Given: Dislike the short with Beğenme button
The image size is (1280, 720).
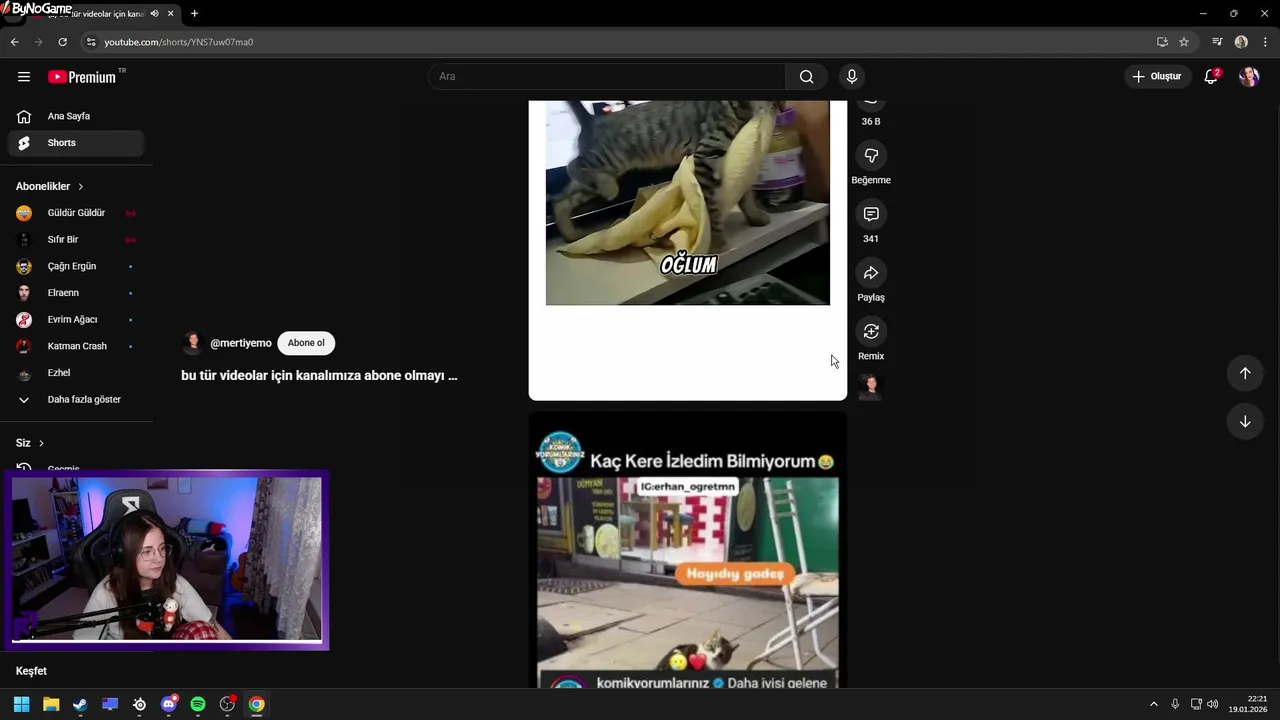Looking at the screenshot, I should pos(871,156).
